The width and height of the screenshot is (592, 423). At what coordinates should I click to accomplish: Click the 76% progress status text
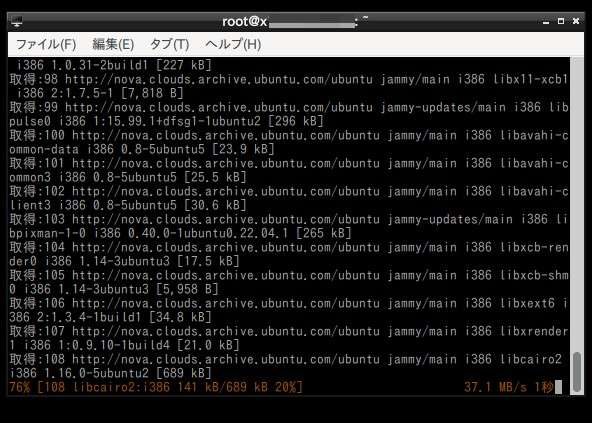pyautogui.click(x=156, y=387)
